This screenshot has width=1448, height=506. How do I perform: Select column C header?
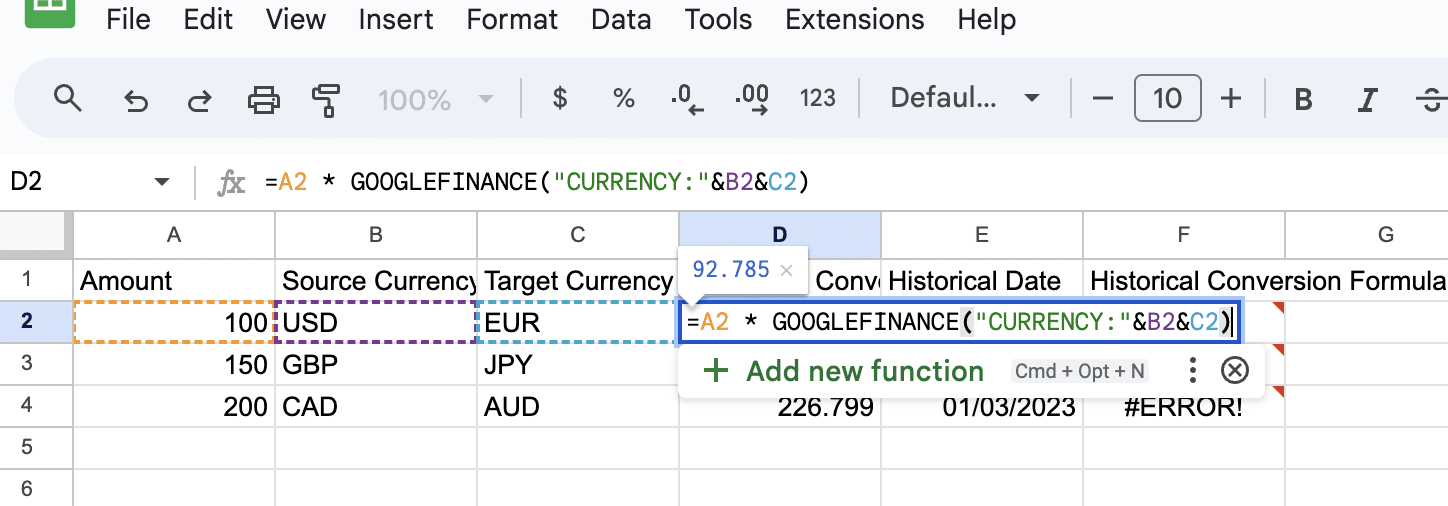coord(578,235)
